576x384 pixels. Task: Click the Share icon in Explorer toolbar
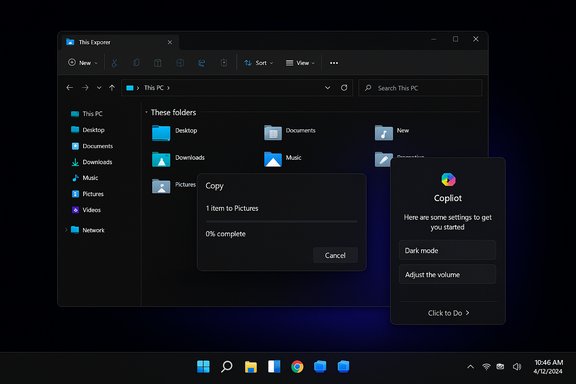pos(202,63)
